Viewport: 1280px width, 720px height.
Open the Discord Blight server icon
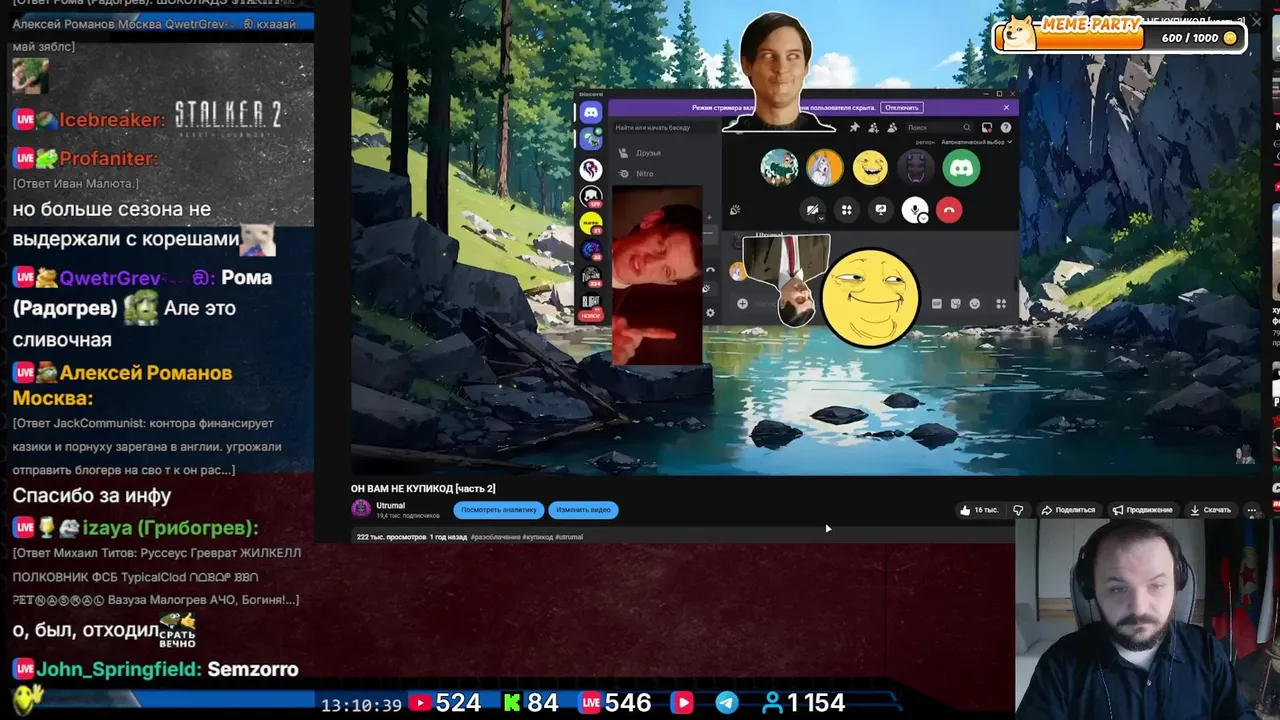pos(591,302)
